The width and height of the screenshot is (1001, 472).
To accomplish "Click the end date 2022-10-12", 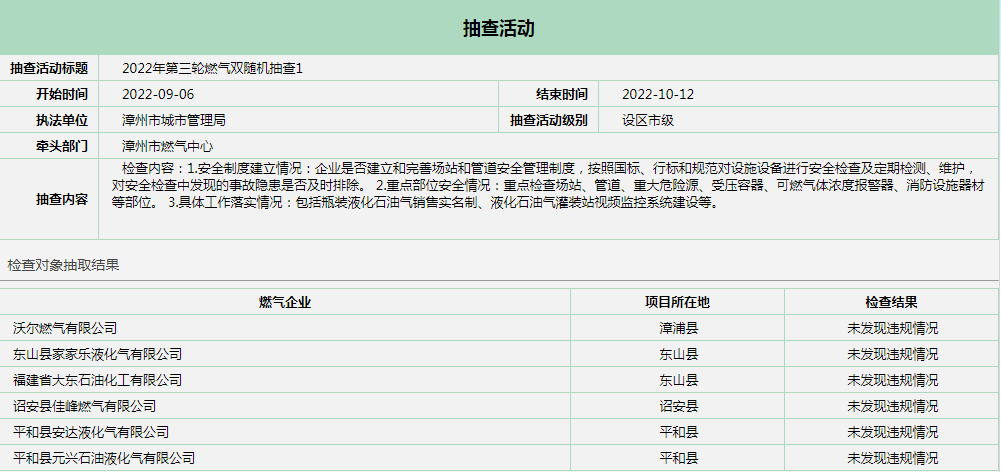I will pos(658,94).
